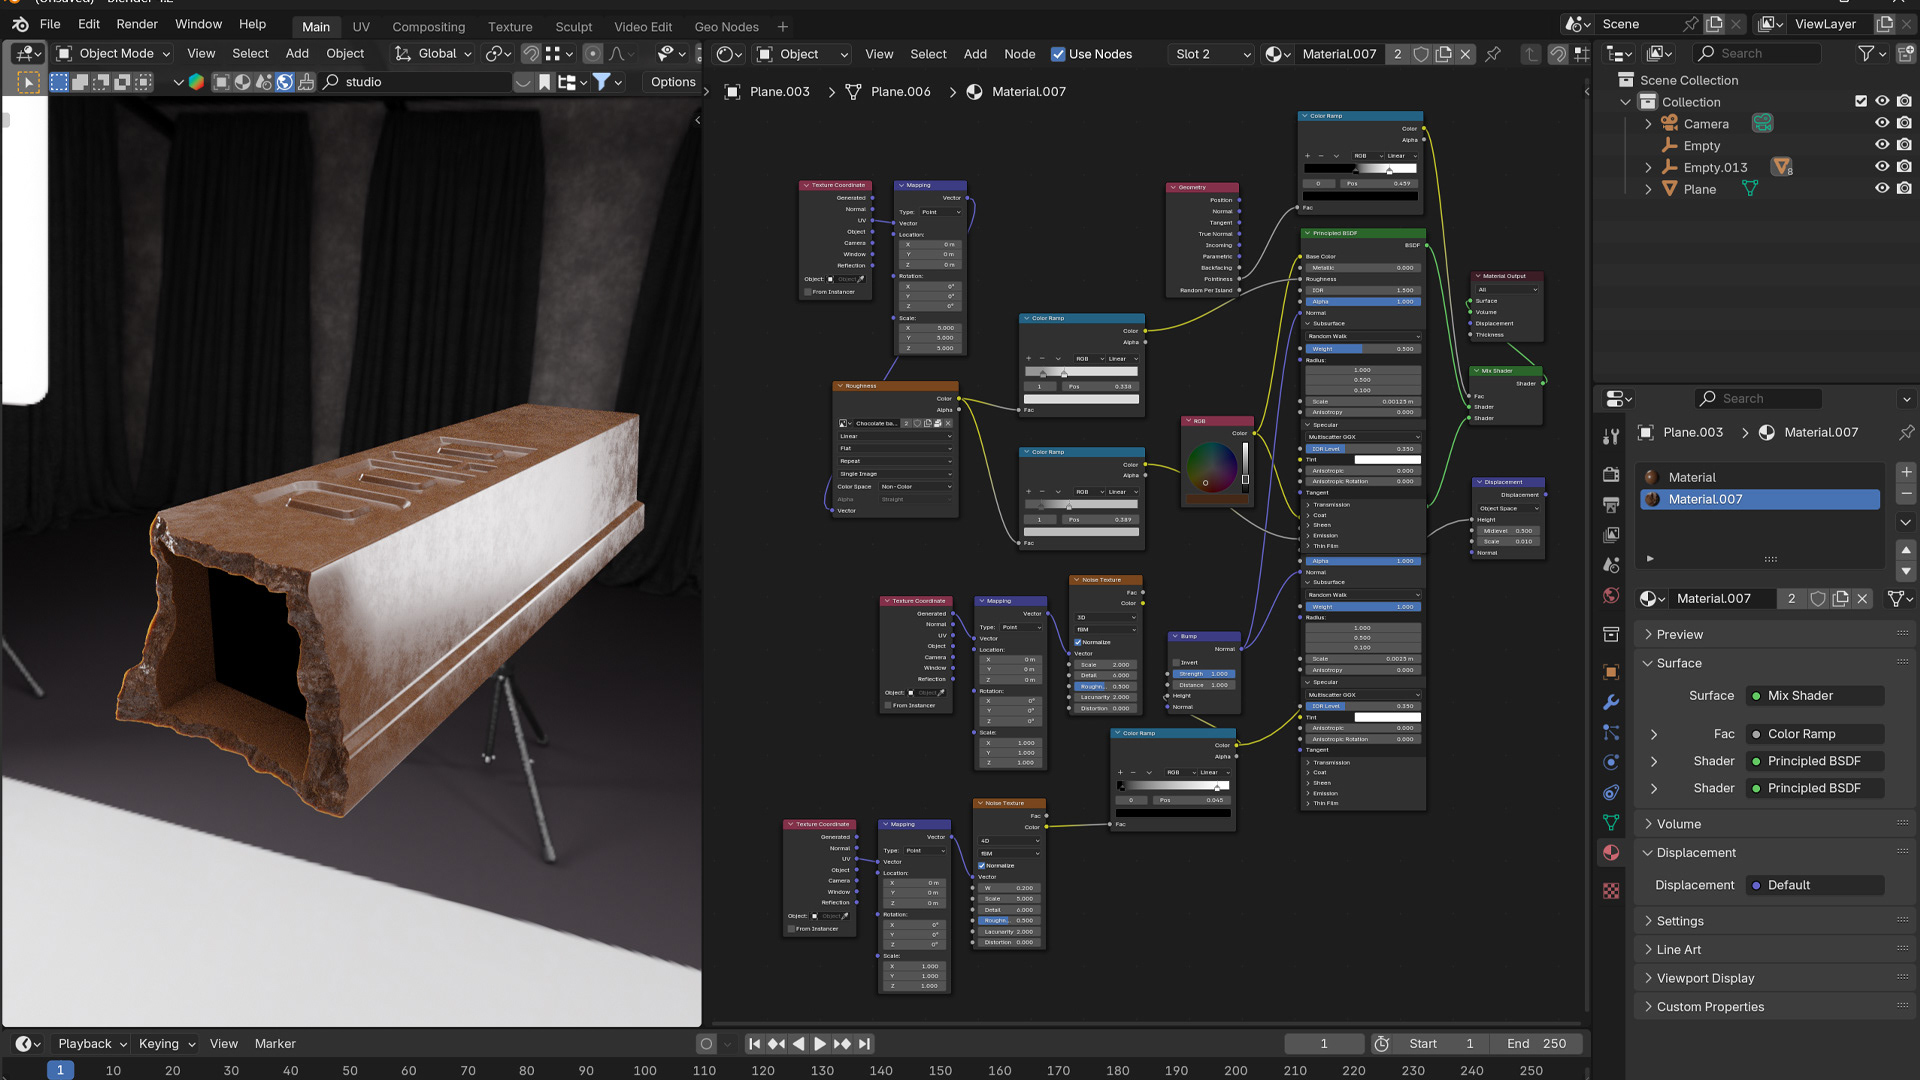Toggle the Use Nodes checkbox
The height and width of the screenshot is (1080, 1920).
coord(1057,54)
